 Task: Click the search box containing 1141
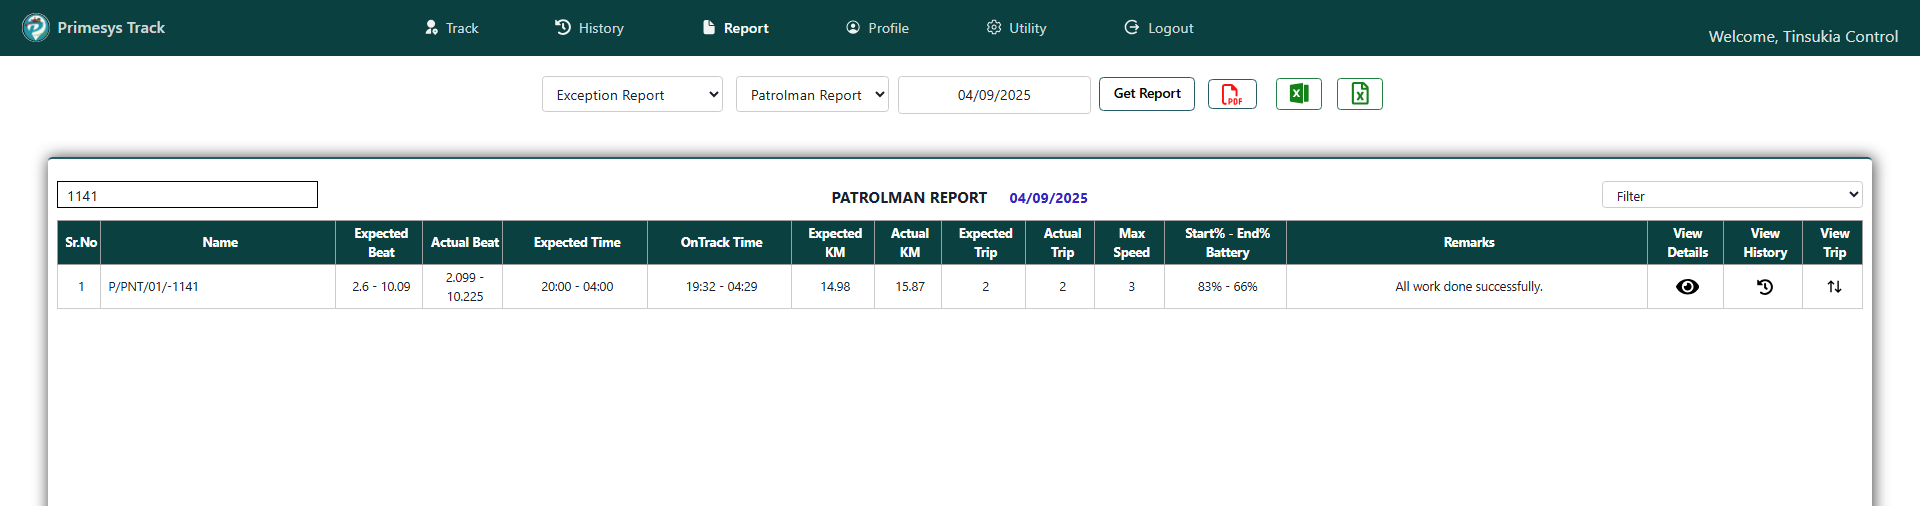(x=187, y=195)
